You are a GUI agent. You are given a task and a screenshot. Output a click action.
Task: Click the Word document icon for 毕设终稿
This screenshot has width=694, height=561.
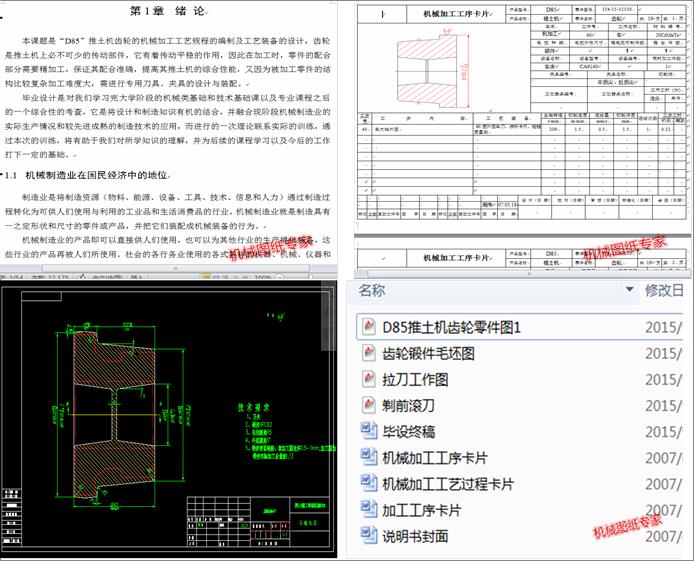[x=369, y=431]
